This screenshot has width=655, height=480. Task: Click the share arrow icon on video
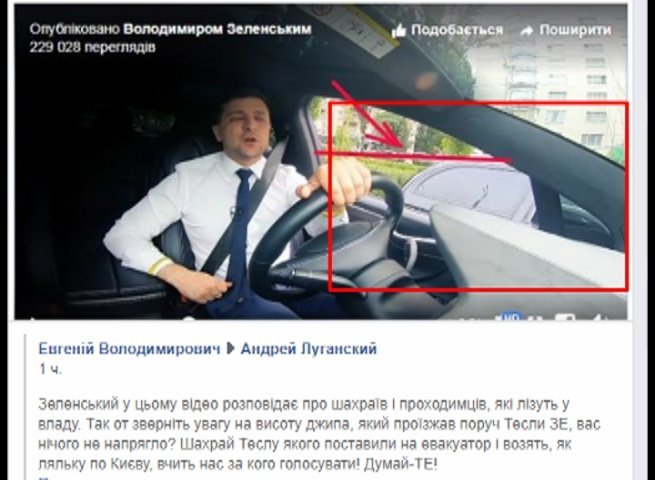(527, 30)
